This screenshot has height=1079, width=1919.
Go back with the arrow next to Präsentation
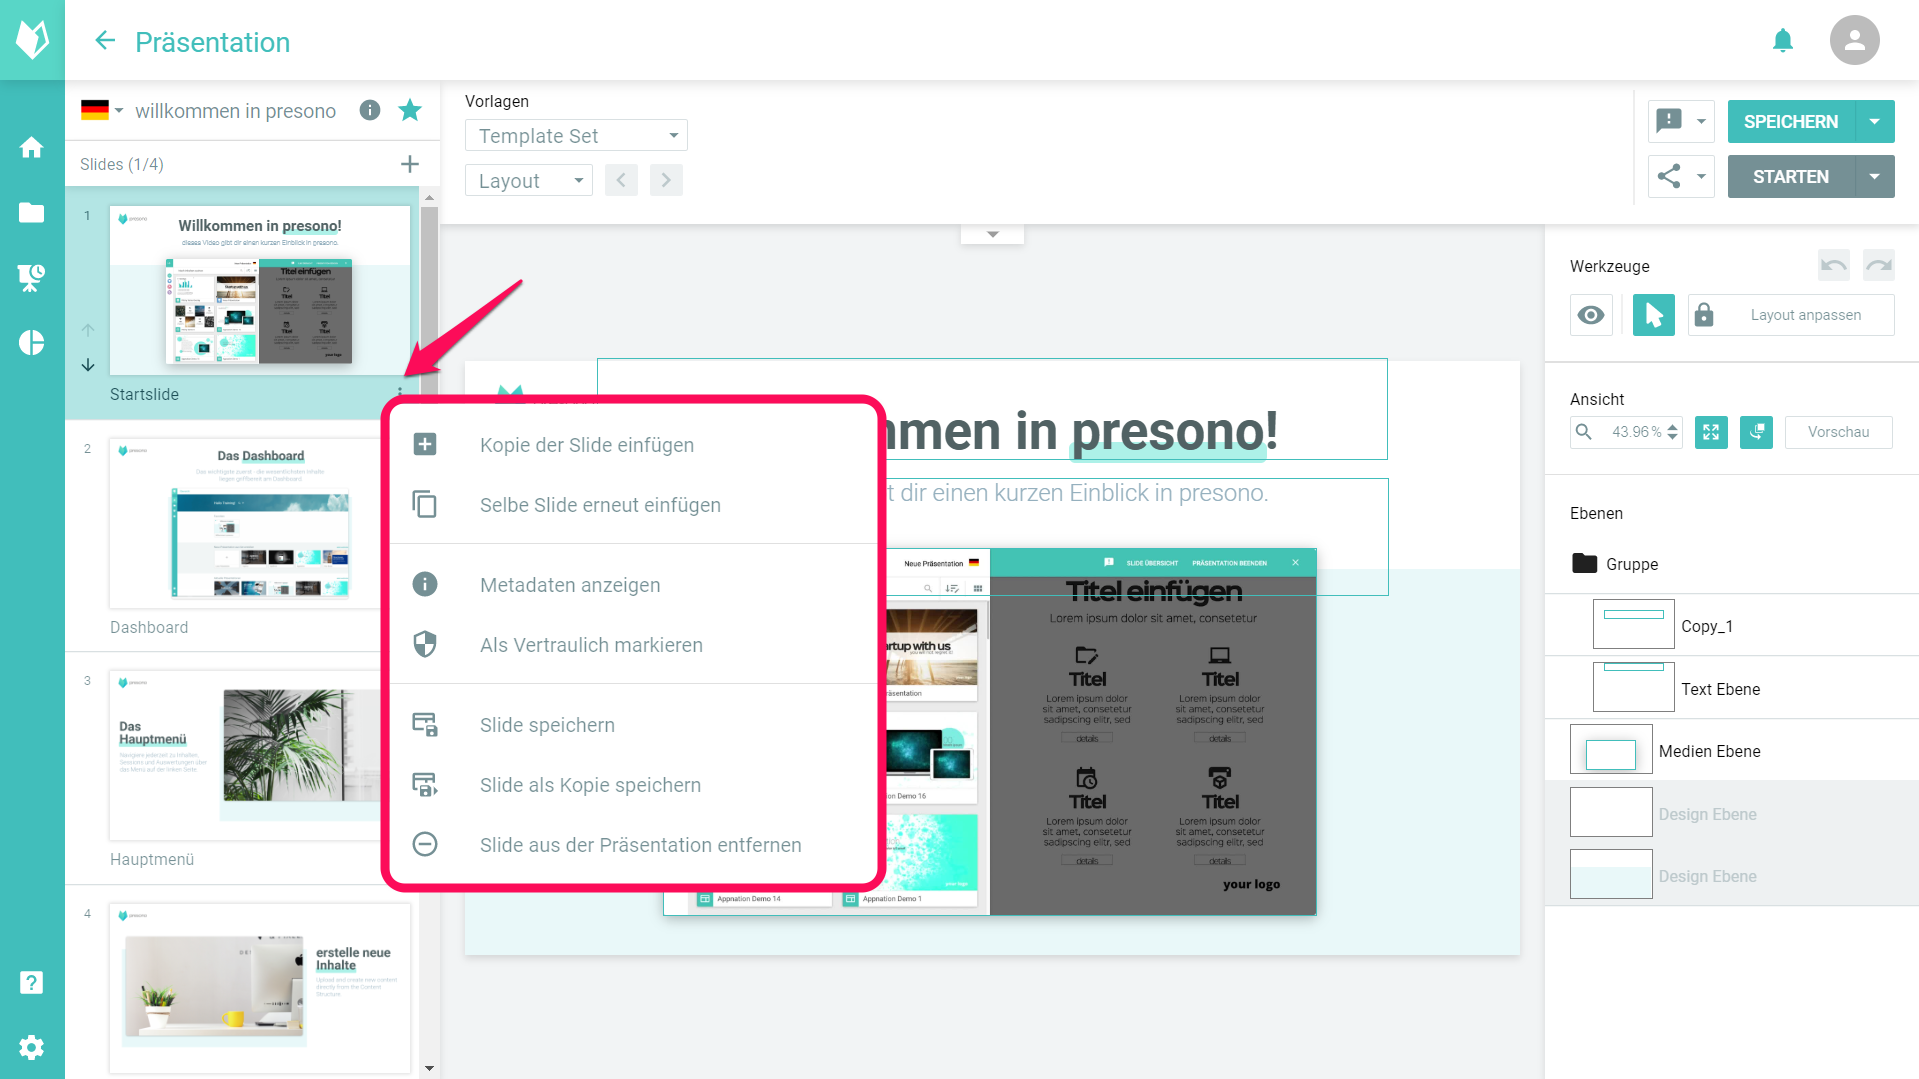(x=105, y=41)
